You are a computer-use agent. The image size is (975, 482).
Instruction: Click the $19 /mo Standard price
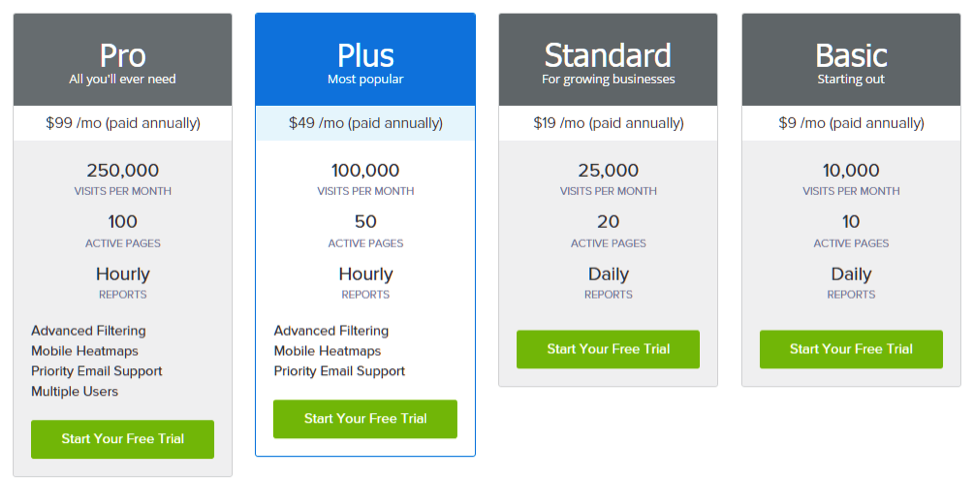coord(608,123)
